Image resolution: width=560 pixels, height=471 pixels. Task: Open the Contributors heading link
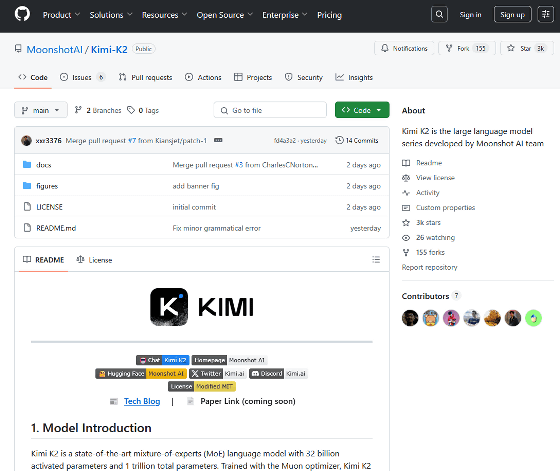(431, 296)
